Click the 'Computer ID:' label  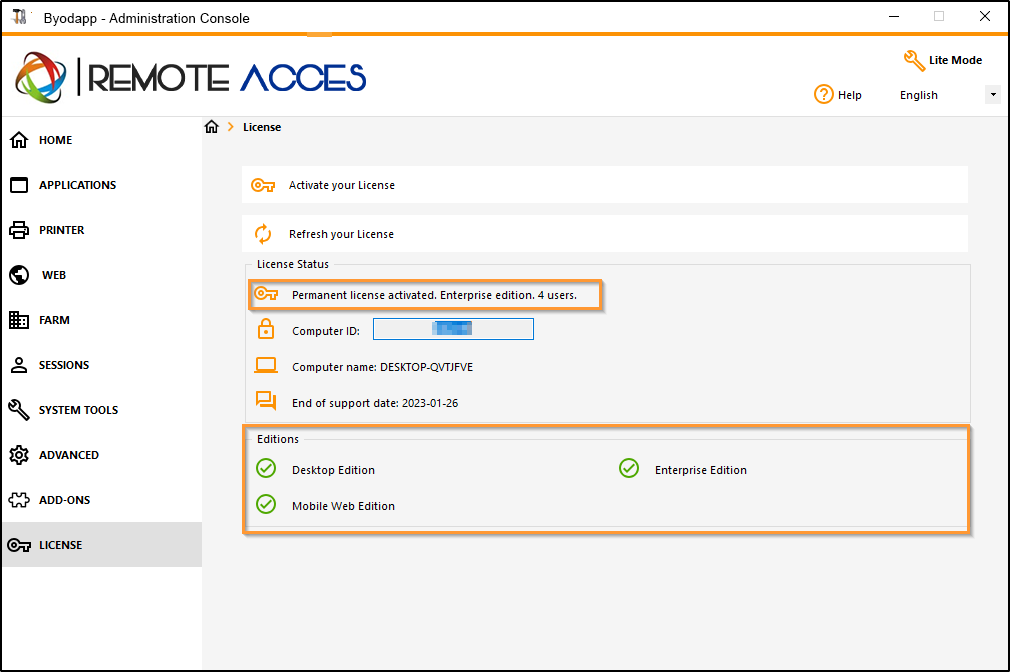(x=326, y=331)
